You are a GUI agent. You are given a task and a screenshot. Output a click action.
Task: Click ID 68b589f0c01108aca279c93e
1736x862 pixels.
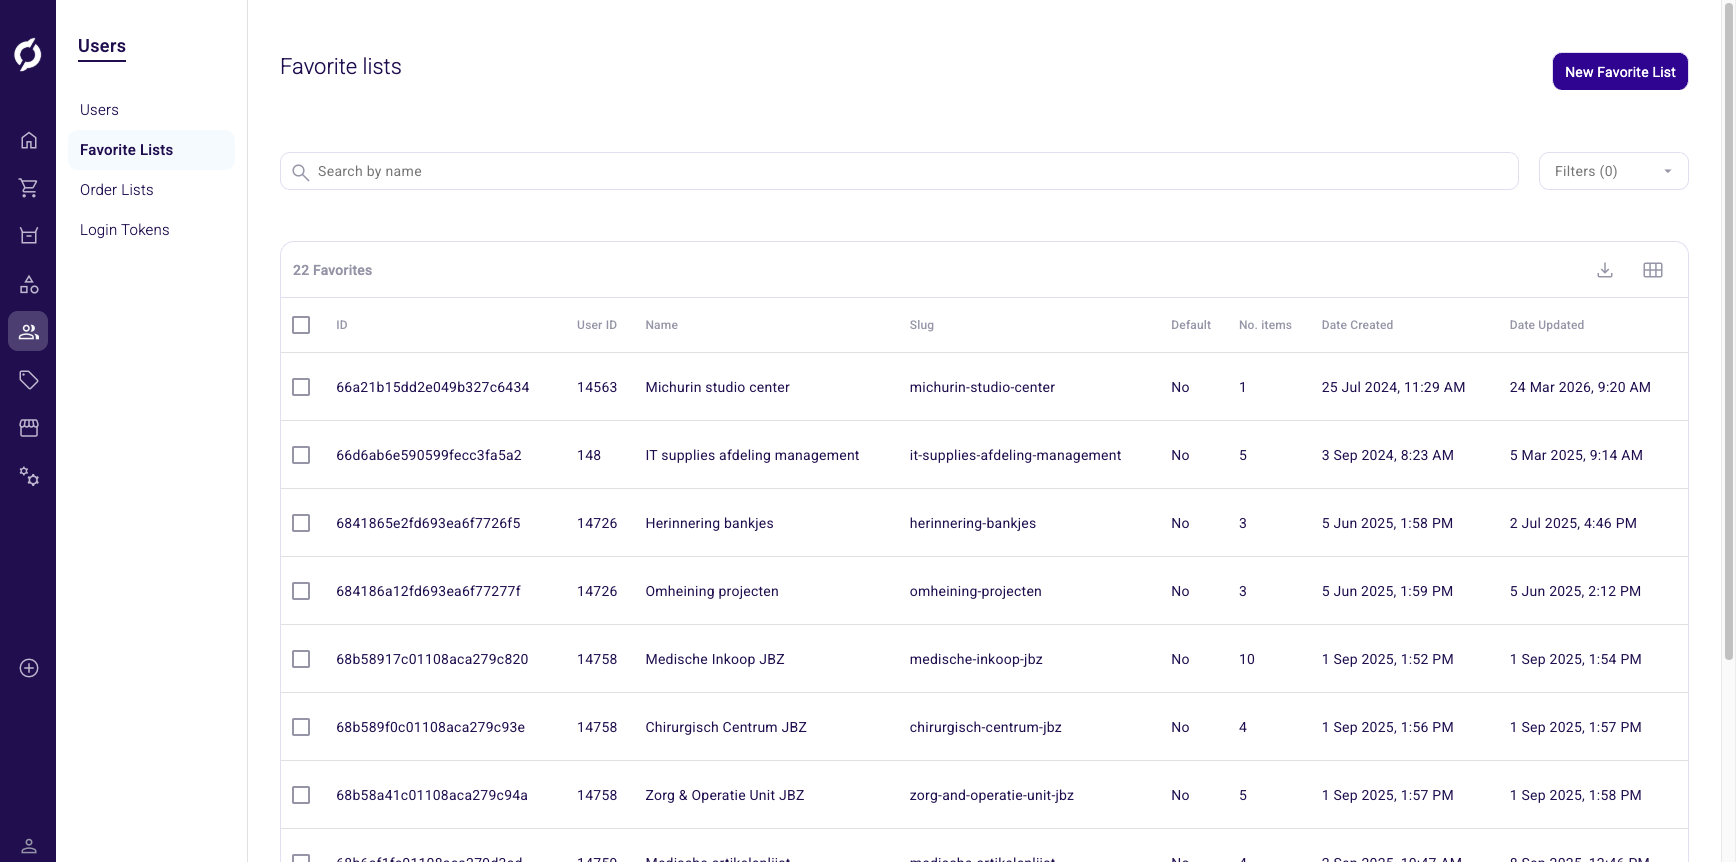(430, 727)
